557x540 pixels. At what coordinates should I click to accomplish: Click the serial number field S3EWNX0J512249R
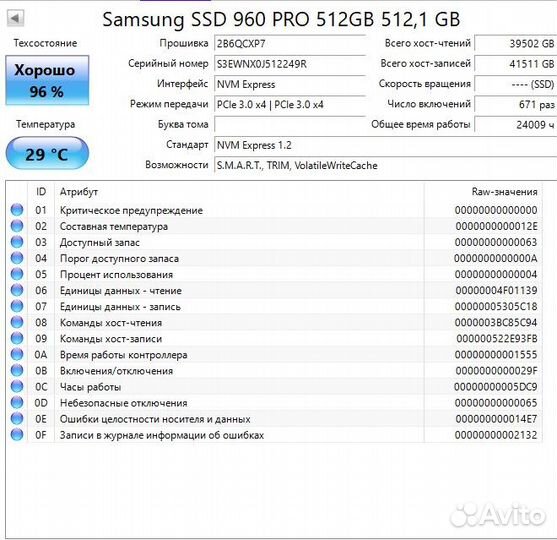290,64
